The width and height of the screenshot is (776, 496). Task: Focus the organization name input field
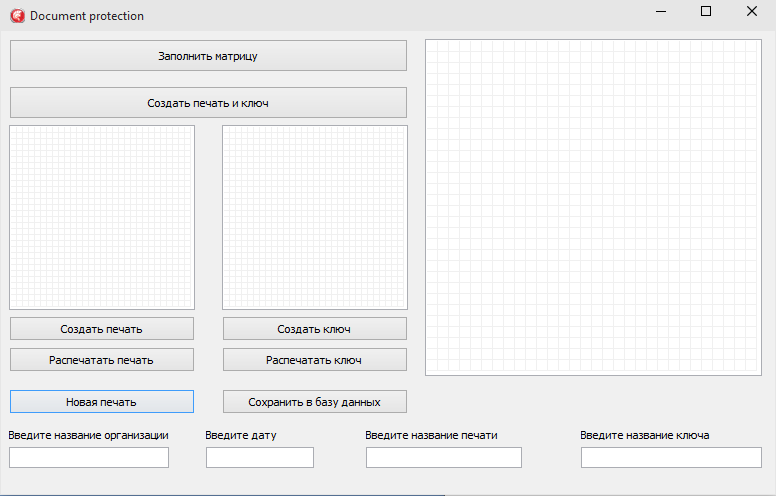pyautogui.click(x=89, y=457)
